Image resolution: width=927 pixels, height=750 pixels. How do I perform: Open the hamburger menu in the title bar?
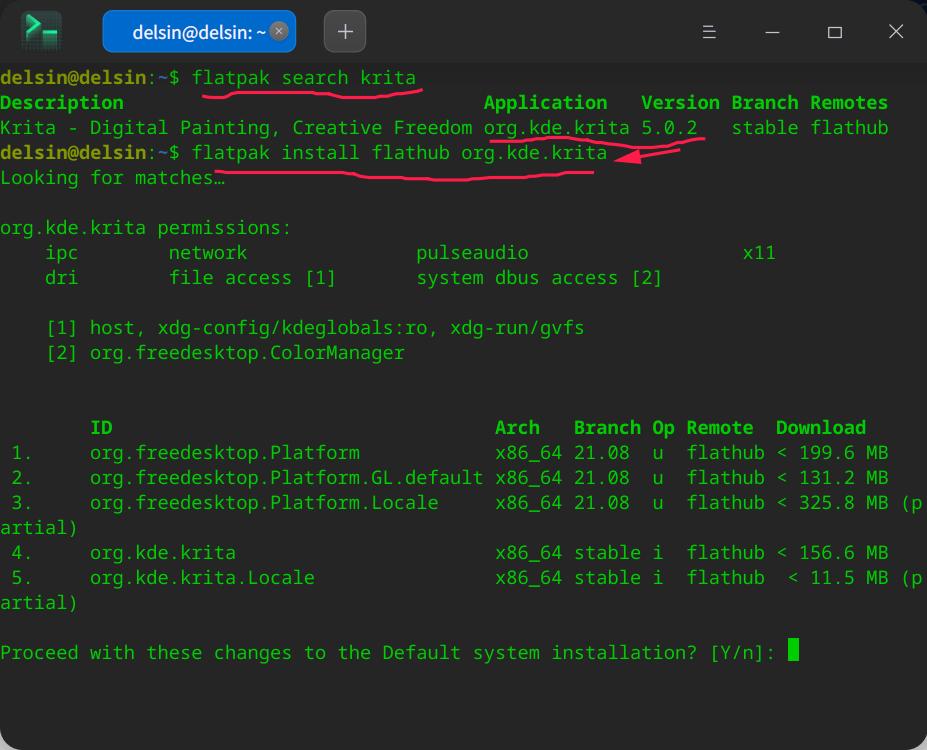(x=709, y=32)
